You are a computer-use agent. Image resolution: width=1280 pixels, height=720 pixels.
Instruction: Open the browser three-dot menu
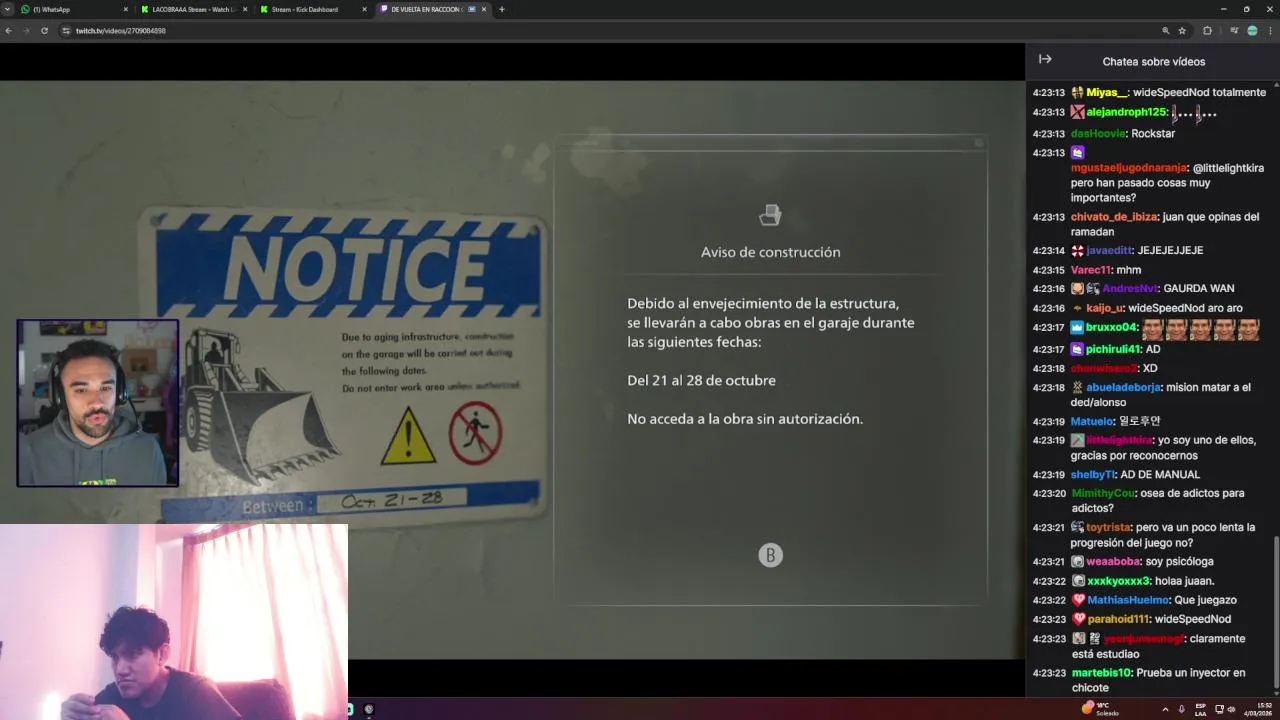click(1269, 31)
